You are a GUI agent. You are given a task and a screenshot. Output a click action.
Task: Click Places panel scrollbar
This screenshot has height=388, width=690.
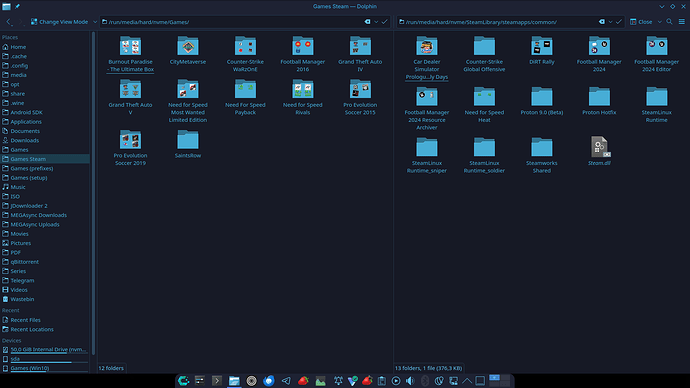click(x=93, y=194)
